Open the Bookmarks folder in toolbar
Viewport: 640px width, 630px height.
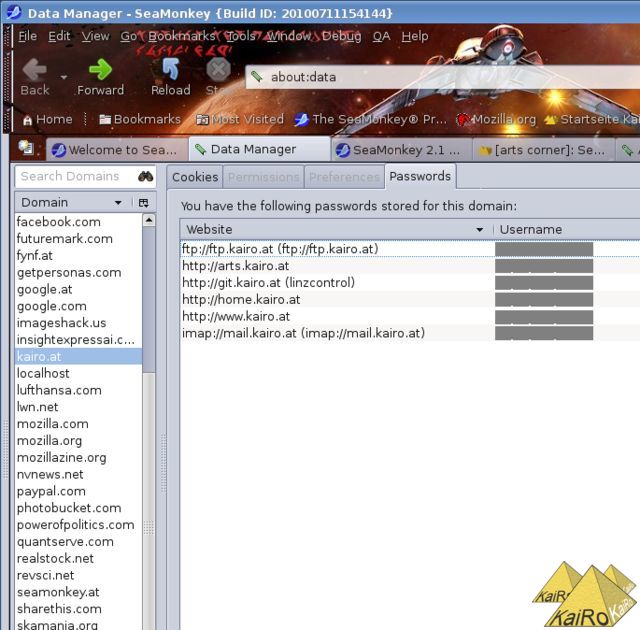point(140,119)
